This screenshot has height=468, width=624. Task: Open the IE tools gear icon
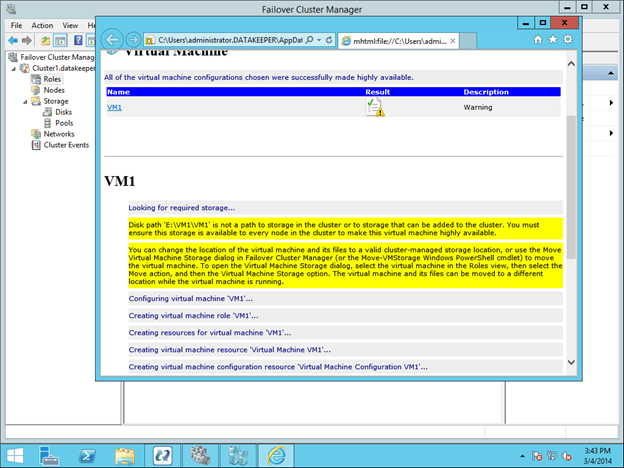click(x=567, y=39)
